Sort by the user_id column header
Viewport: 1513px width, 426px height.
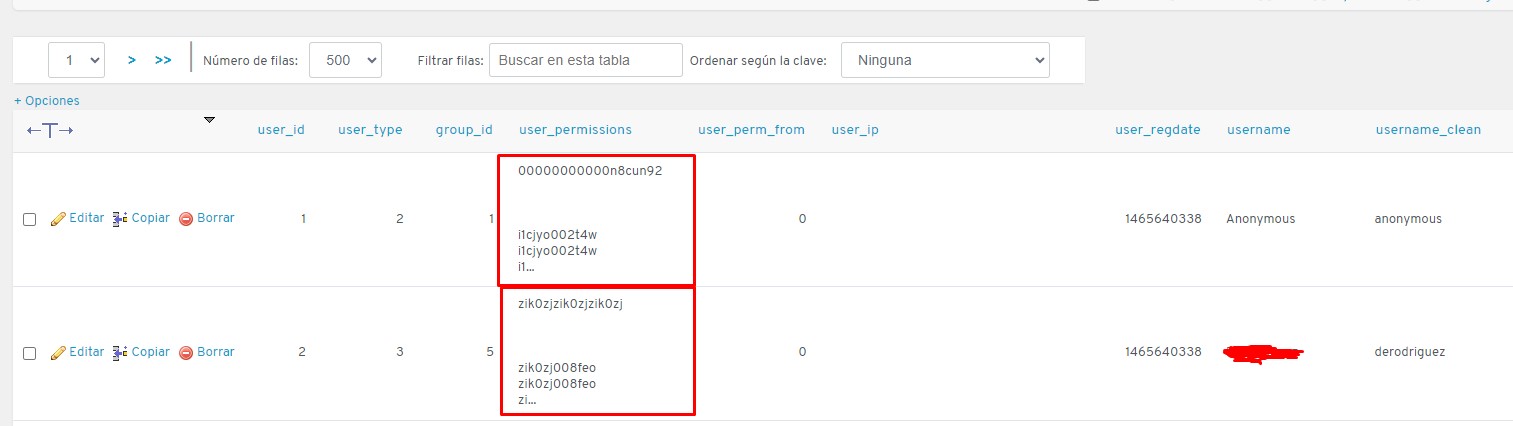coord(281,130)
